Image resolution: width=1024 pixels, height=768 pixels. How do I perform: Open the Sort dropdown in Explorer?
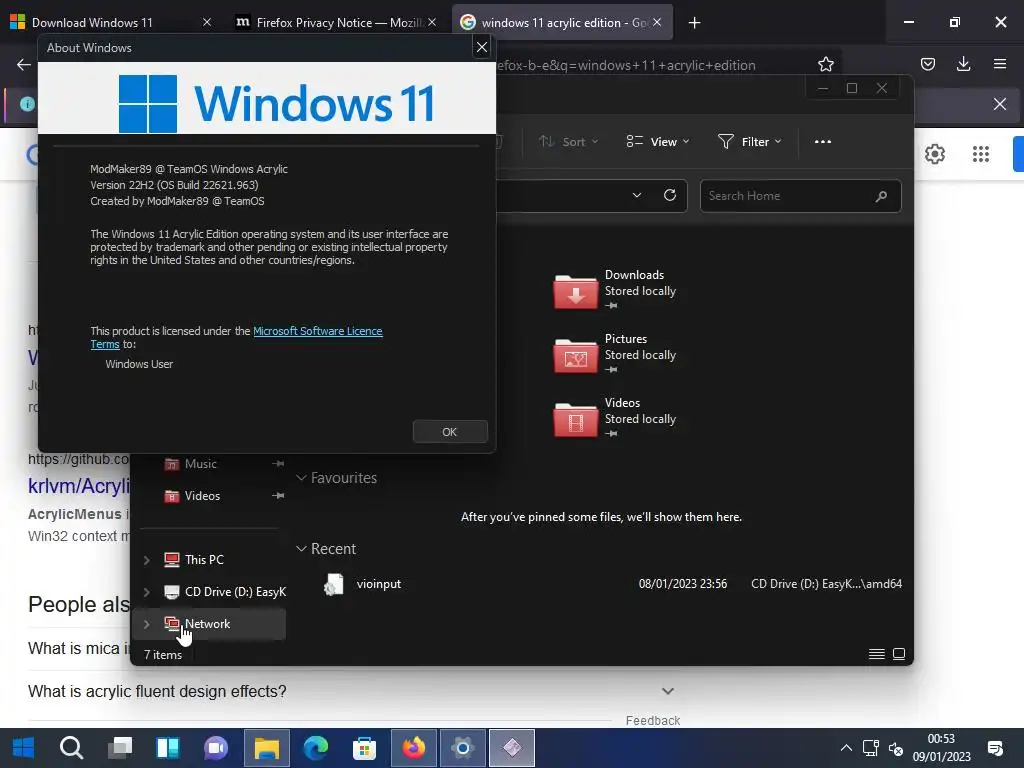(568, 142)
